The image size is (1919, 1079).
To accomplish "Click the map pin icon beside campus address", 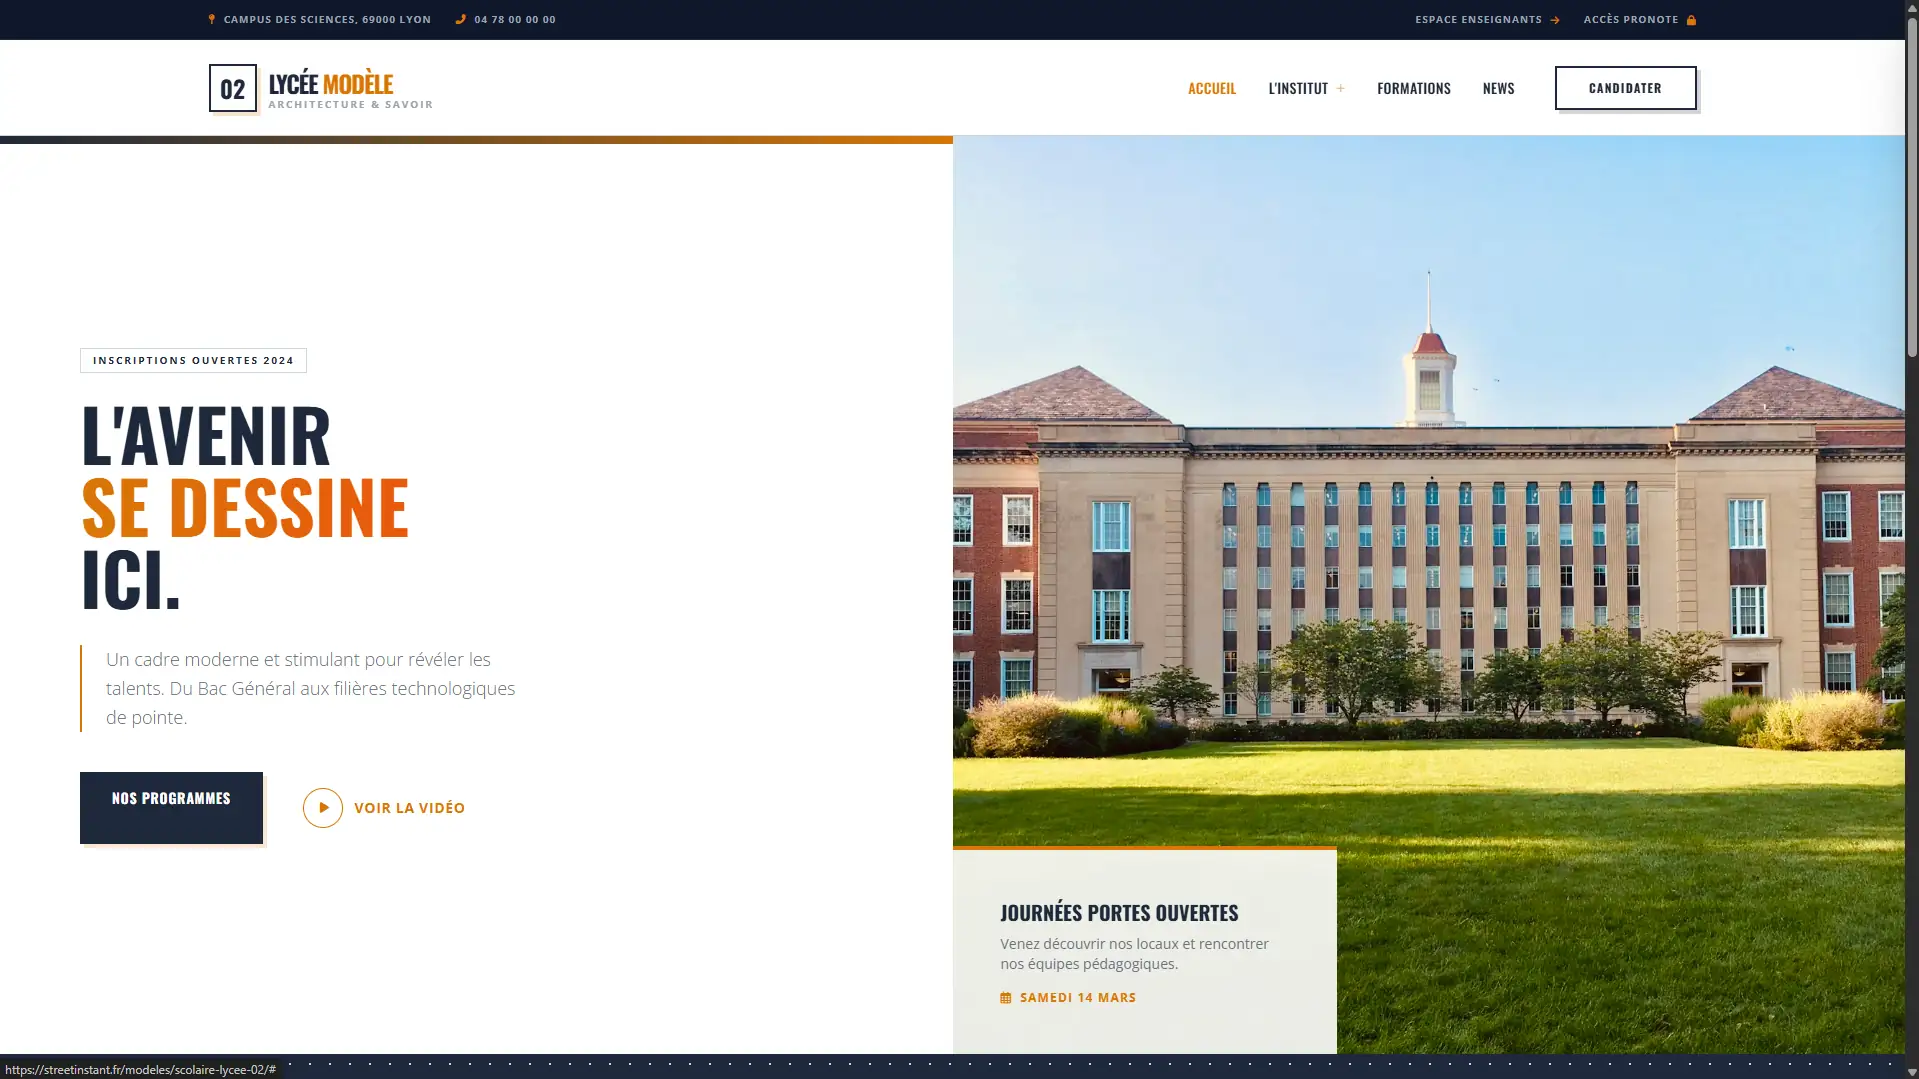I will (211, 19).
